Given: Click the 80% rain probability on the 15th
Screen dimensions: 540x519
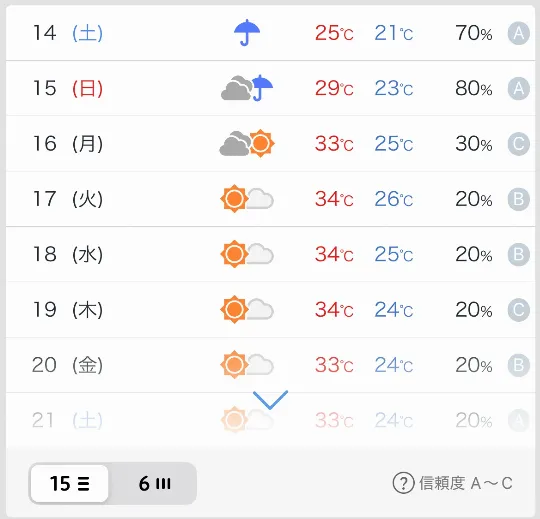Looking at the screenshot, I should click(x=474, y=88).
